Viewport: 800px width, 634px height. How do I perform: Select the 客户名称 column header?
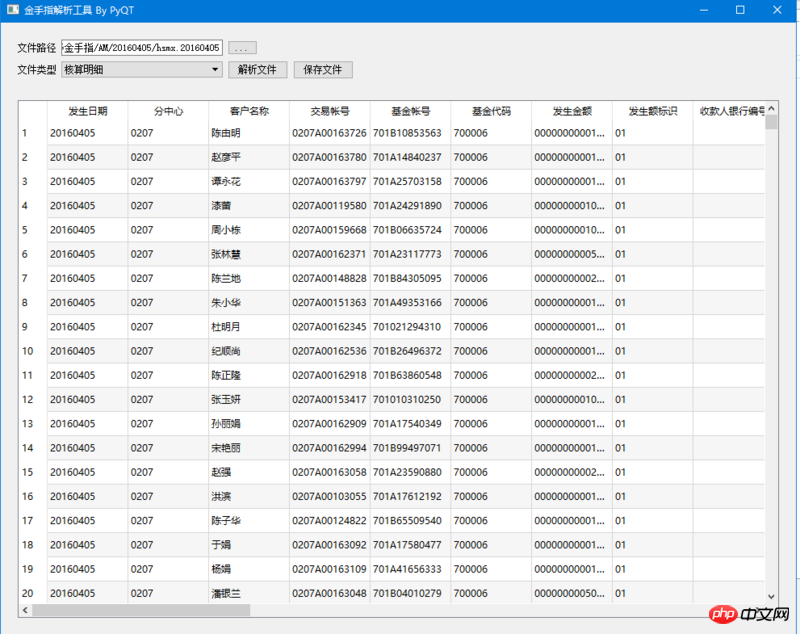pyautogui.click(x=249, y=111)
